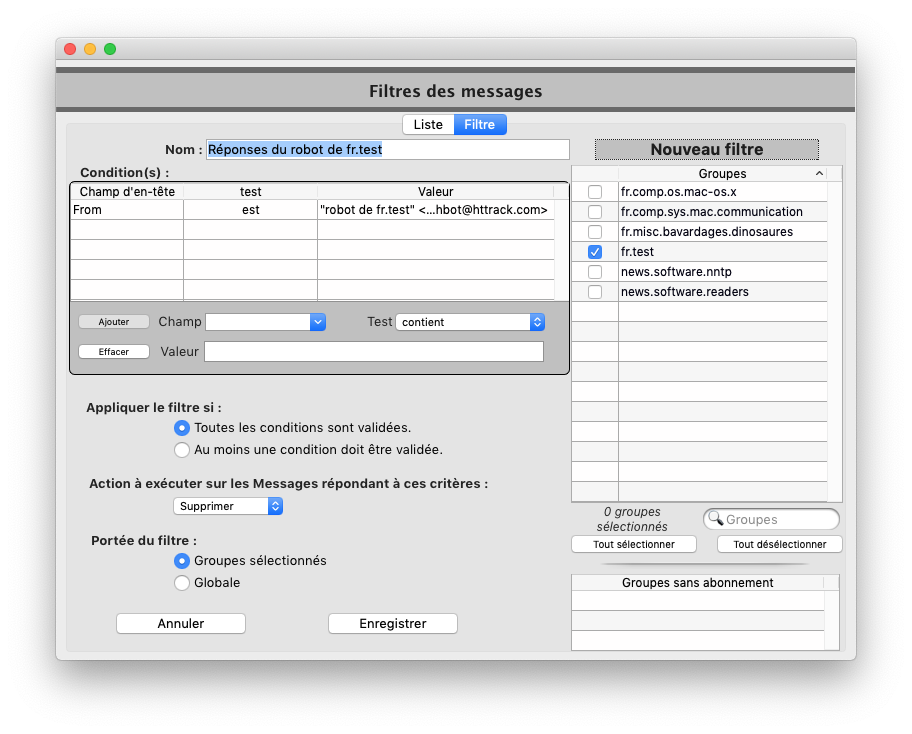Select the Globale scope option
The height and width of the screenshot is (734, 912).
[x=207, y=583]
